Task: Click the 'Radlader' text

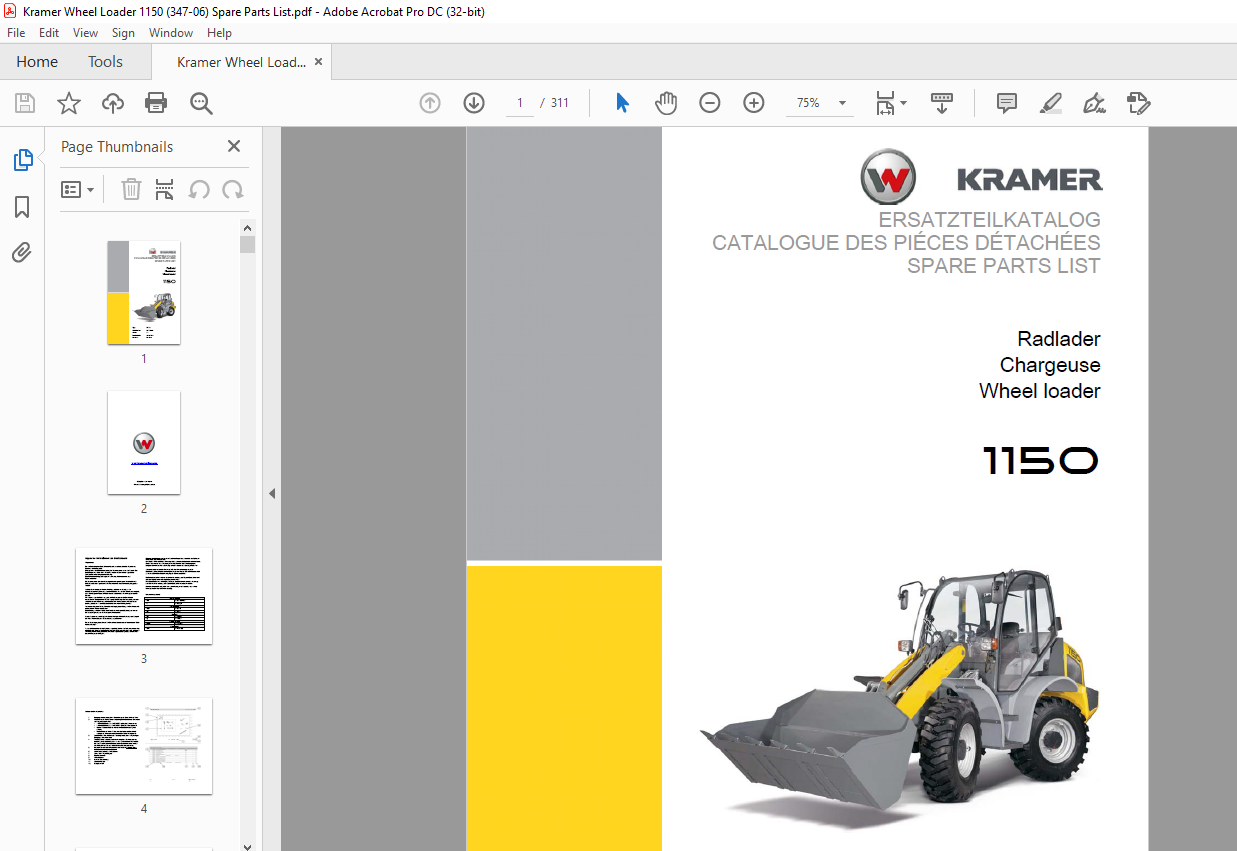Action: (x=1059, y=339)
